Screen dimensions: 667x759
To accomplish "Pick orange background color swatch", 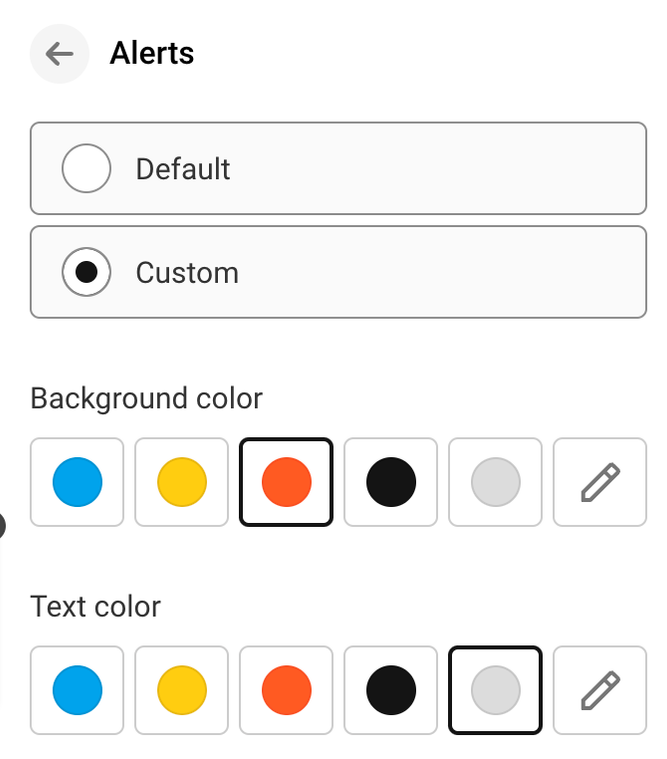I will pos(286,482).
